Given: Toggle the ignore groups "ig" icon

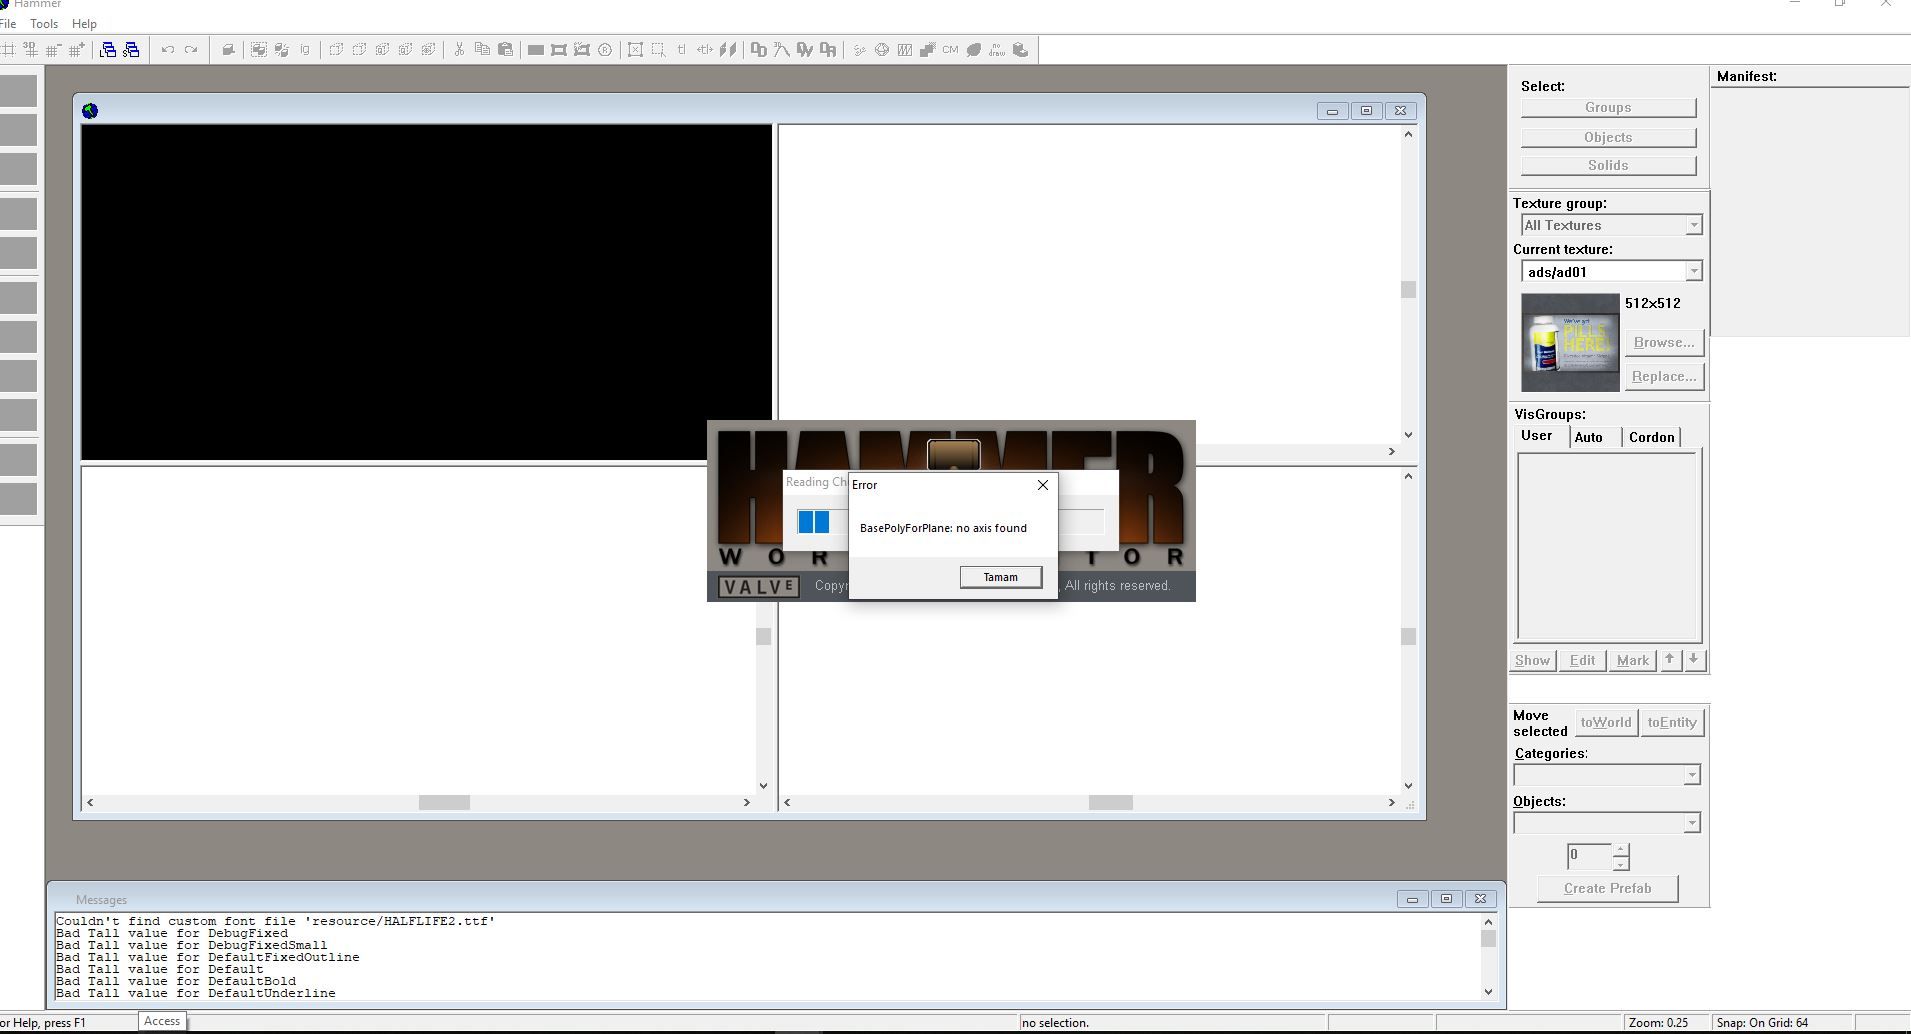Looking at the screenshot, I should [305, 50].
